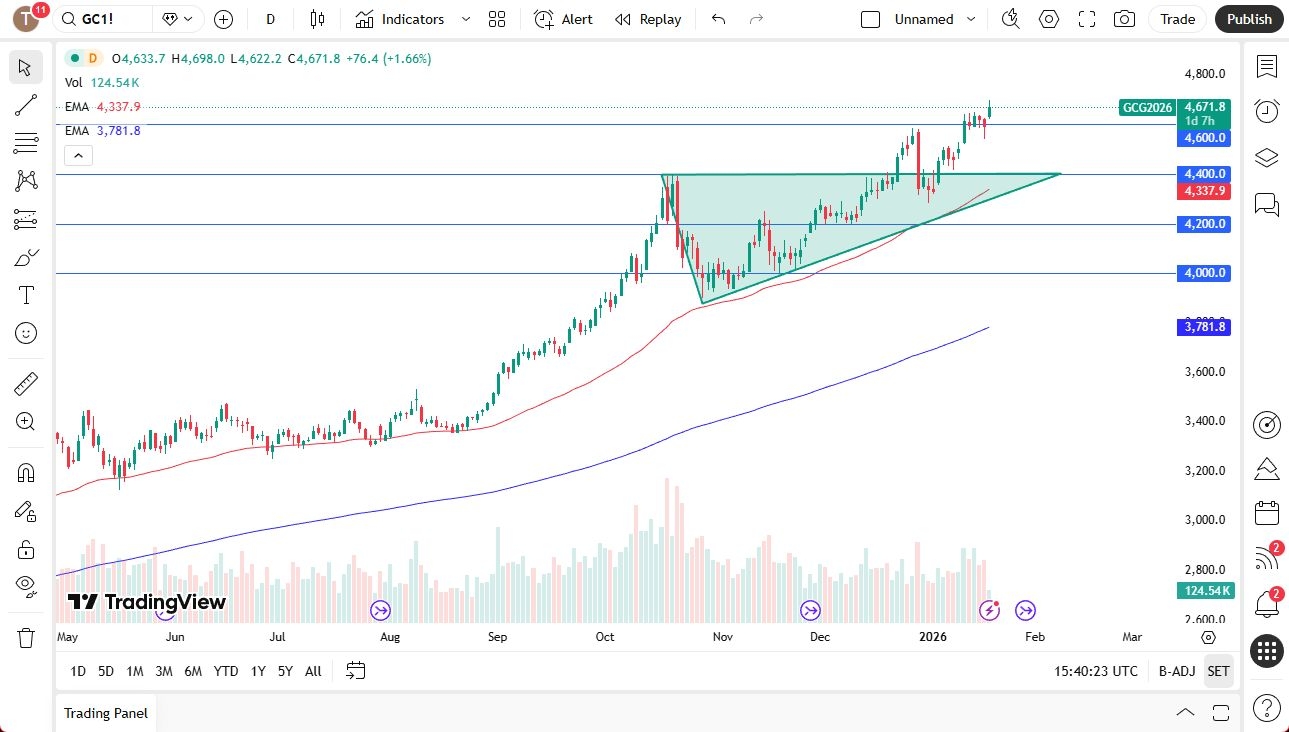Switch to the 1Y time range
Image resolution: width=1289 pixels, height=732 pixels.
(257, 671)
